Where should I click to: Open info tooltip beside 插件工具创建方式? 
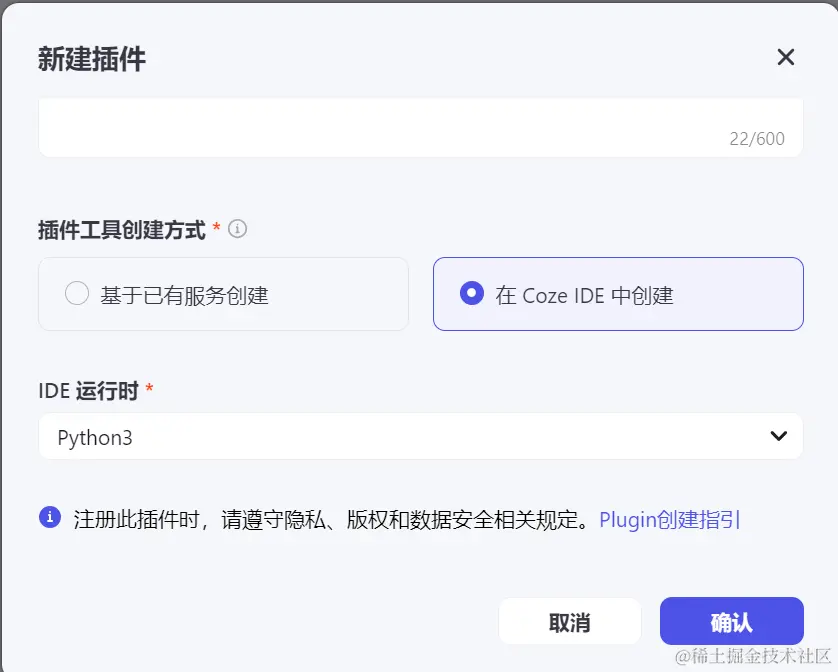pyautogui.click(x=237, y=229)
